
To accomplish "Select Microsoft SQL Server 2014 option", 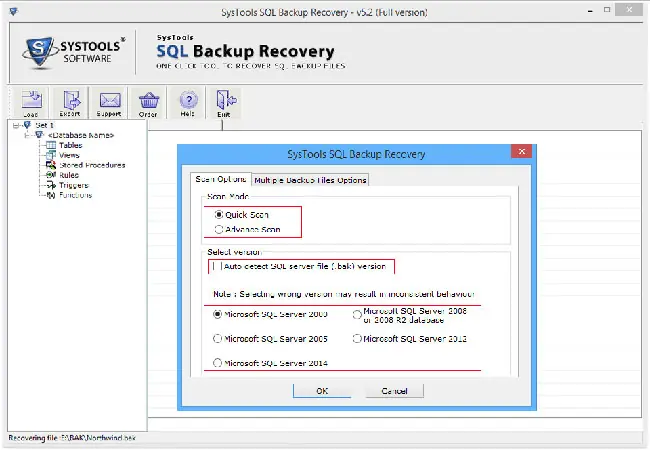I will point(217,363).
